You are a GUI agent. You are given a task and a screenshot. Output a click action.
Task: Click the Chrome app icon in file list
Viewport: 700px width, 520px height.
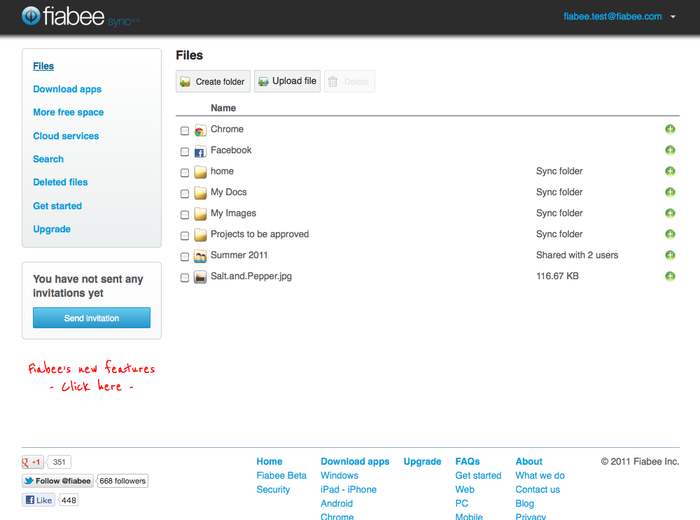(200, 130)
